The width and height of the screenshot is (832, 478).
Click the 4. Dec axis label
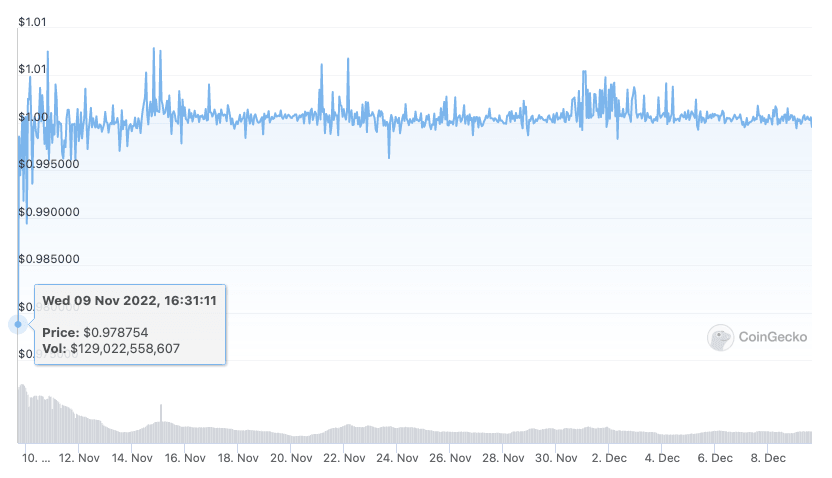(x=662, y=458)
